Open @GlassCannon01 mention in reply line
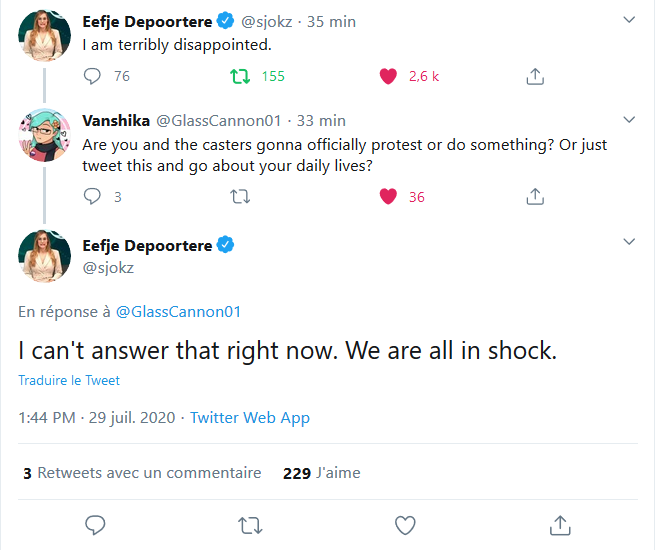 [x=179, y=312]
